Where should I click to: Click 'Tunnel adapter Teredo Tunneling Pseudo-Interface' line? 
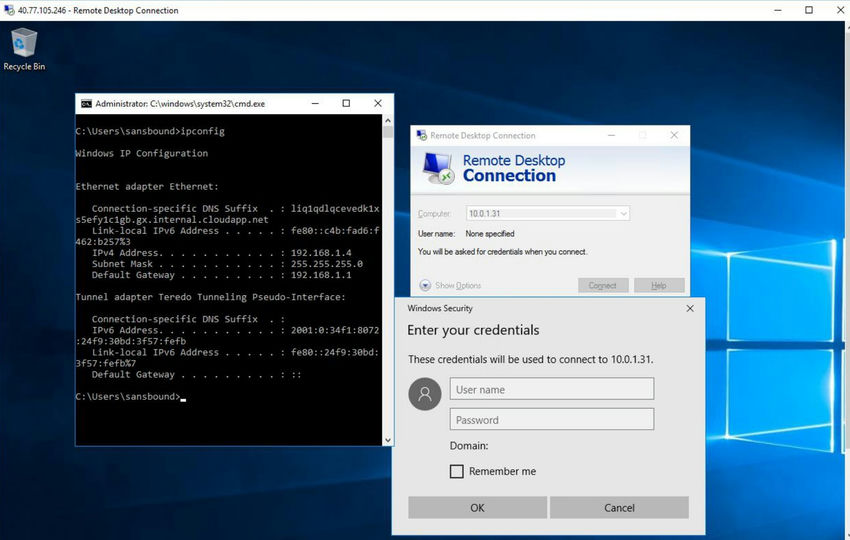(210, 297)
